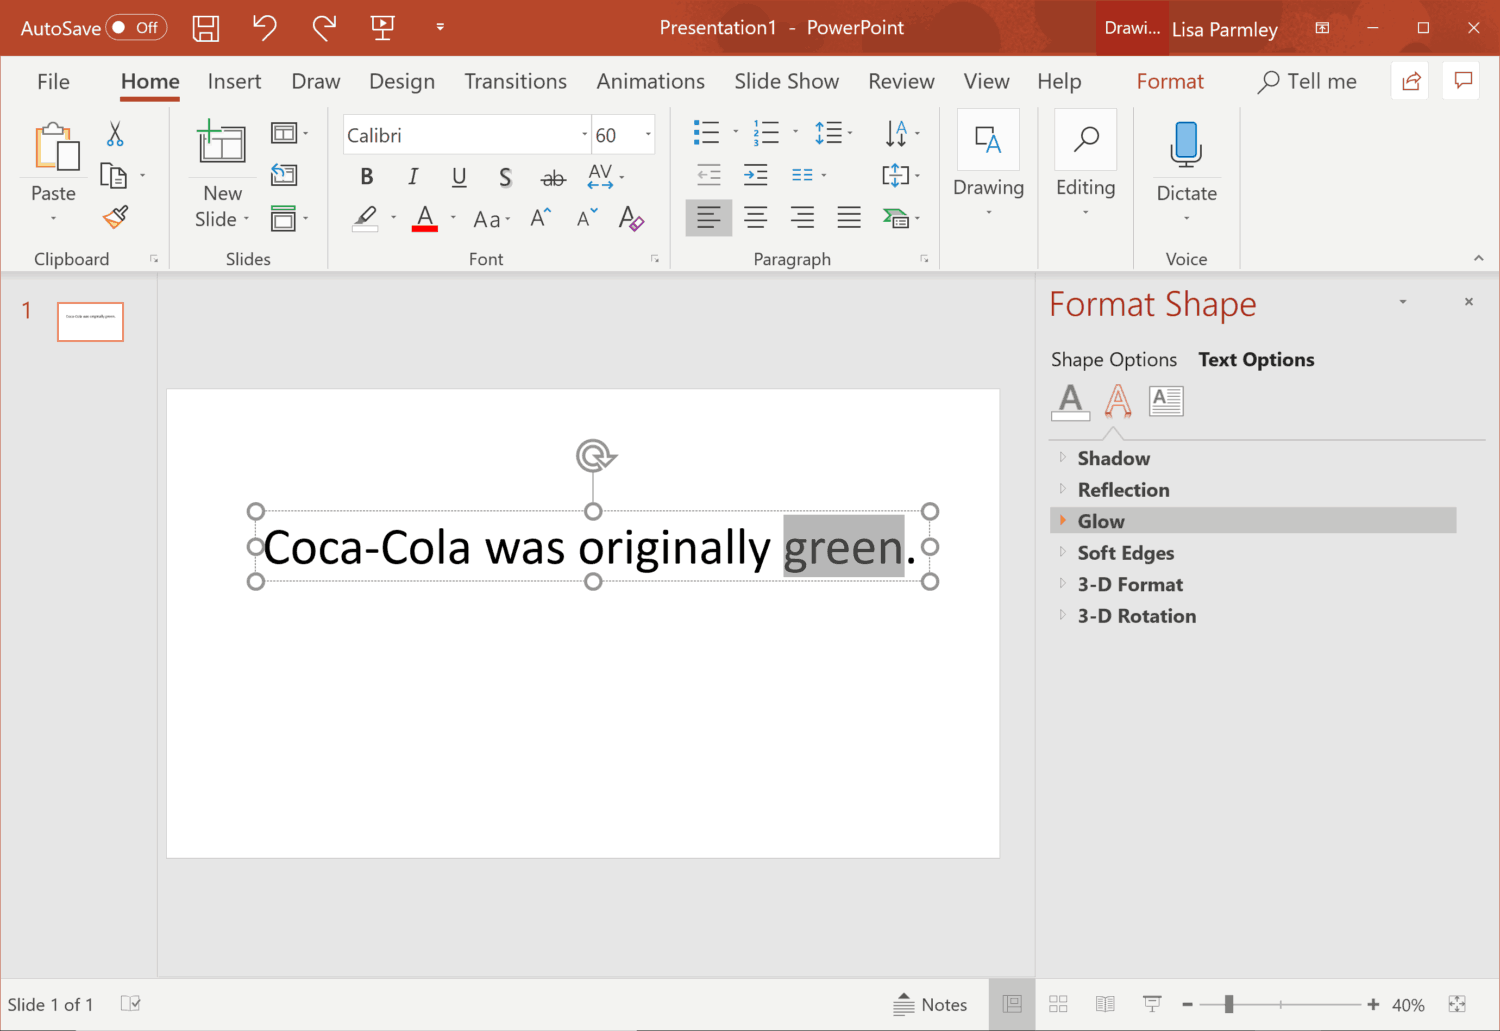Toggle strikethrough formatting
The height and width of the screenshot is (1031, 1500).
tap(553, 178)
